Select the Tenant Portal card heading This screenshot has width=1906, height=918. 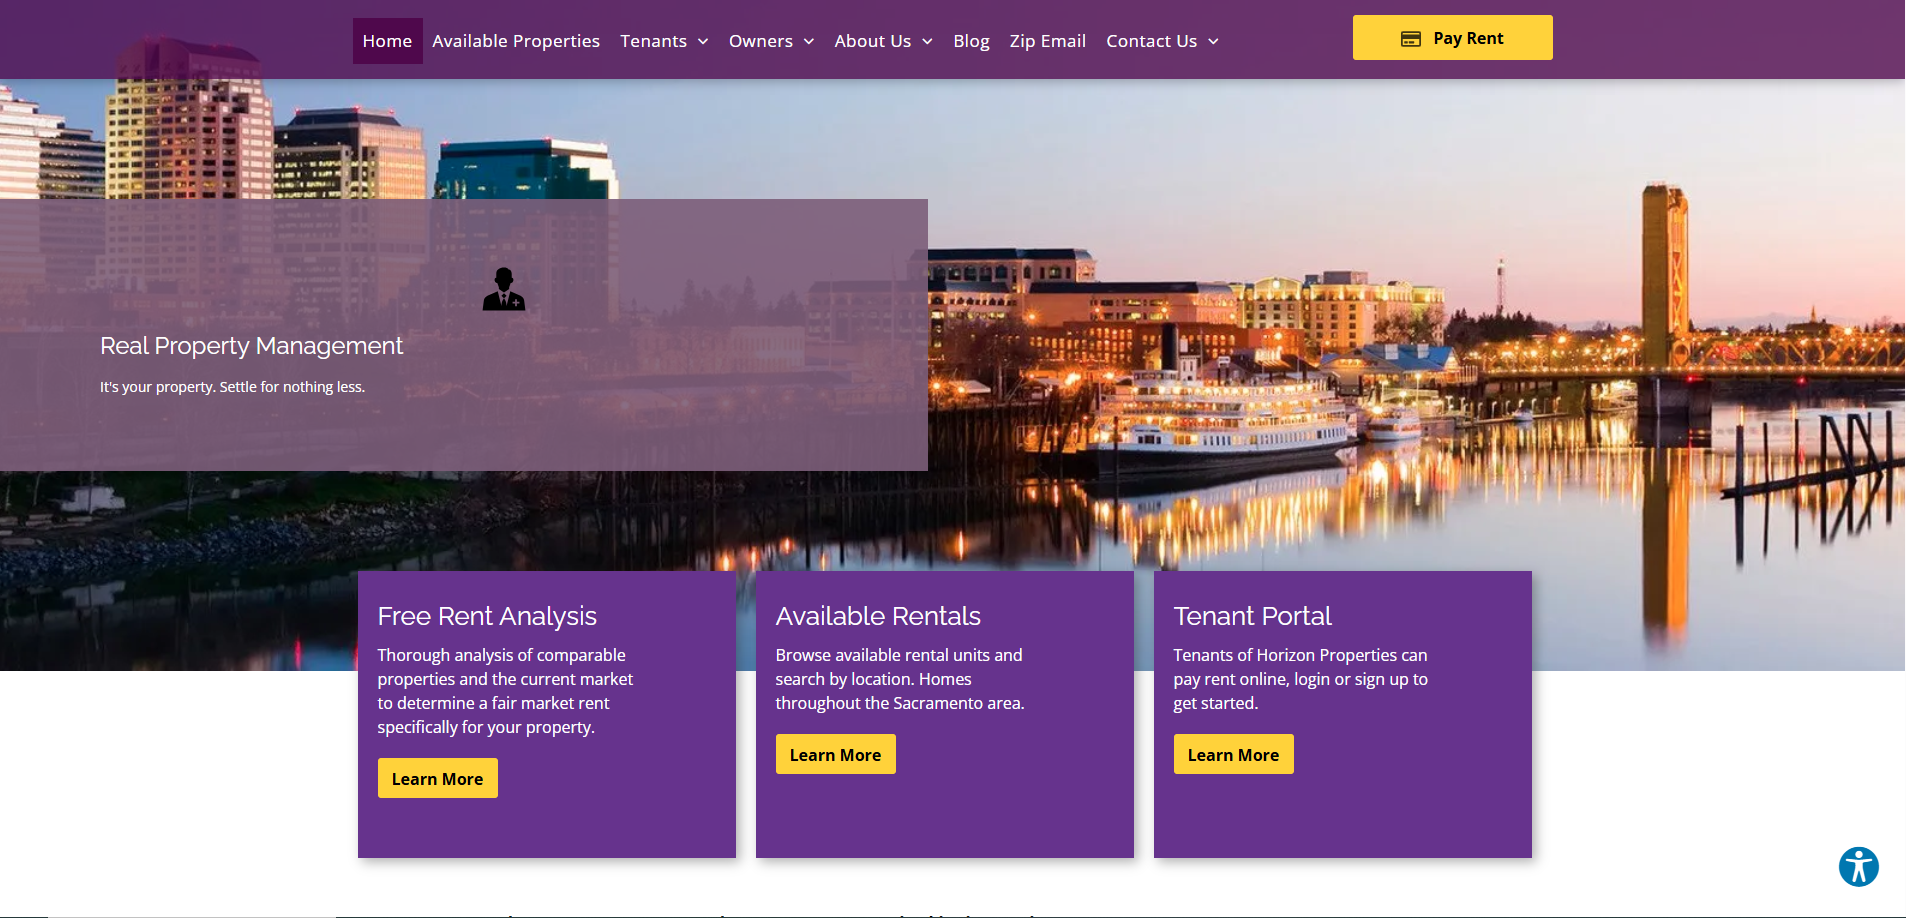click(1252, 616)
